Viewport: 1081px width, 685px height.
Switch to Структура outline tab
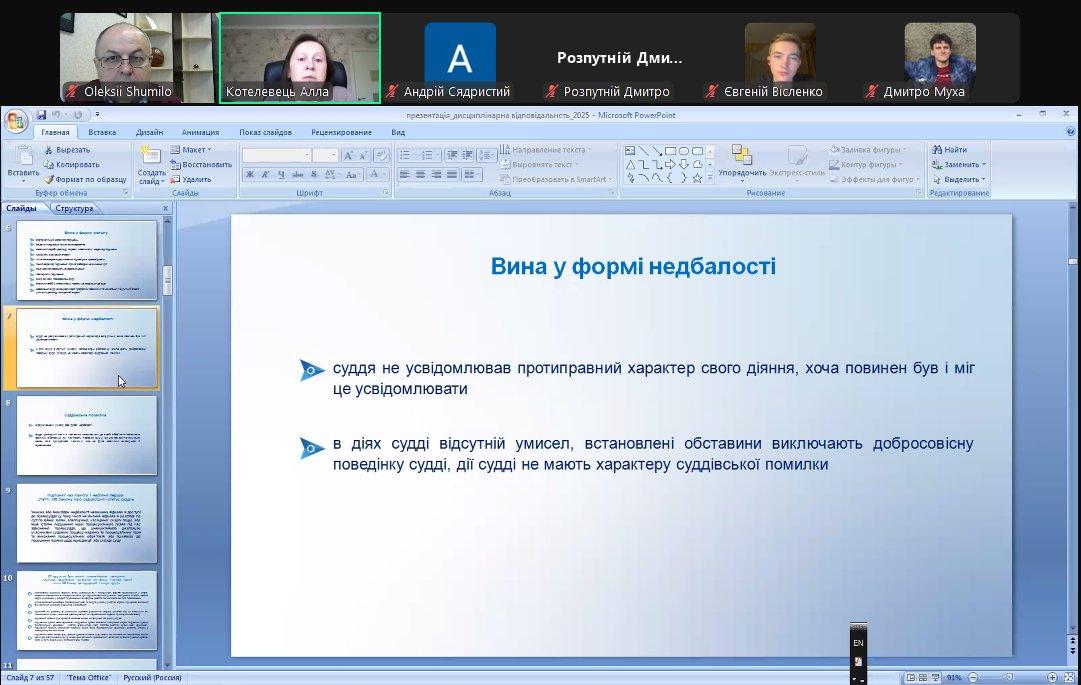[x=74, y=208]
